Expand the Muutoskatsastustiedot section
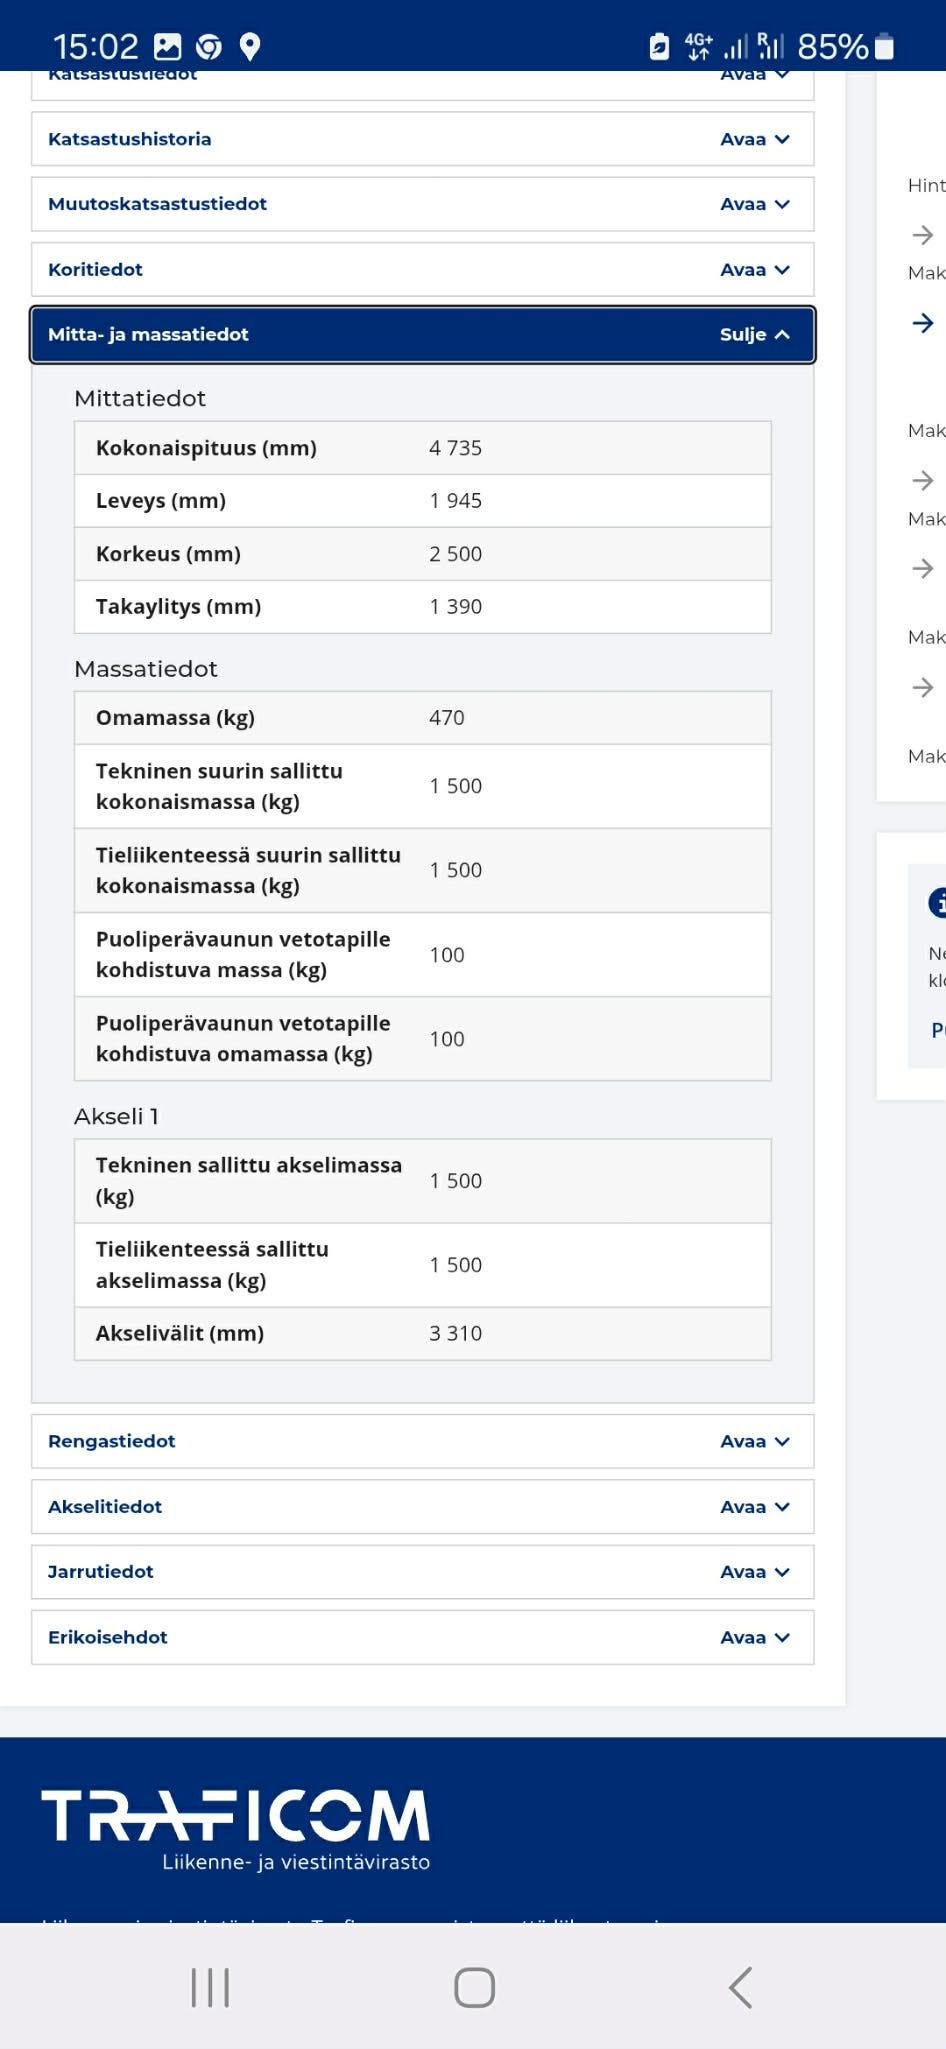Viewport: 946px width, 2049px height. tap(422, 204)
